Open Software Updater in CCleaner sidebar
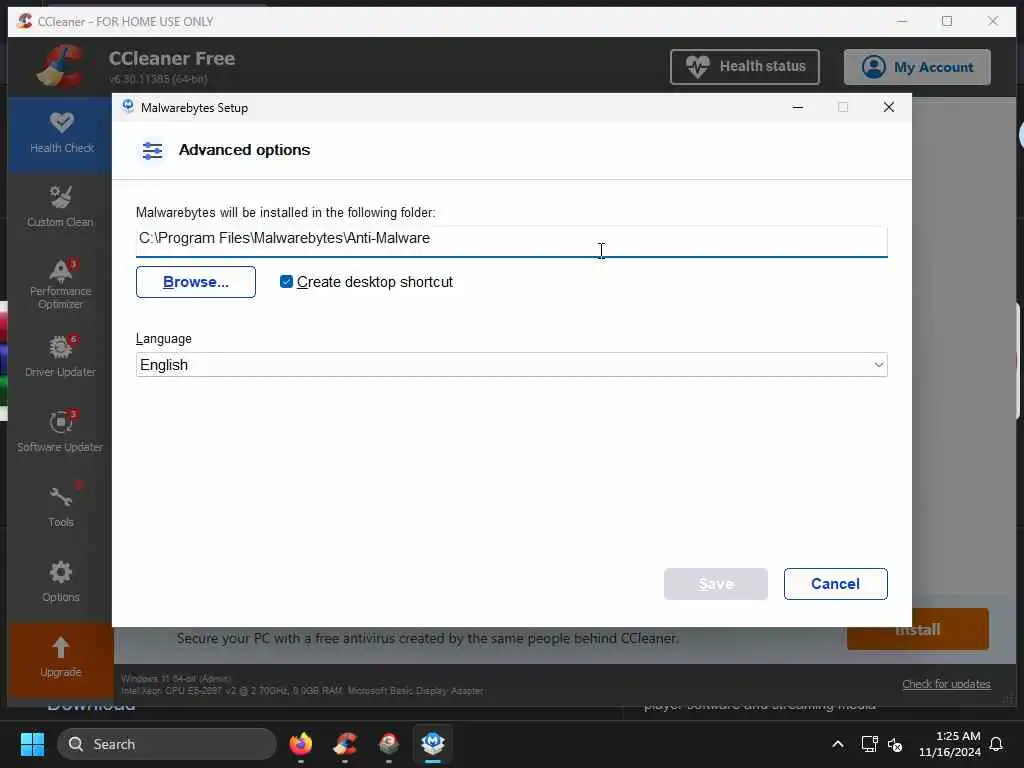 [x=60, y=431]
